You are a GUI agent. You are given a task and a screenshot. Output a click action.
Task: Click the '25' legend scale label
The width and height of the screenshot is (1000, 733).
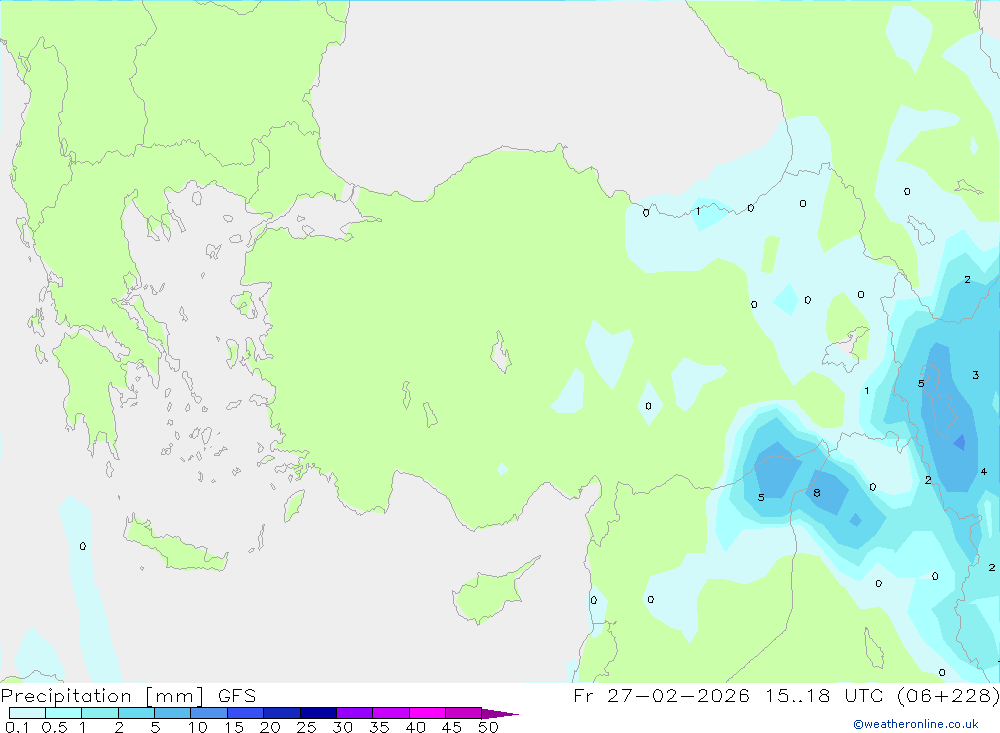pyautogui.click(x=306, y=727)
